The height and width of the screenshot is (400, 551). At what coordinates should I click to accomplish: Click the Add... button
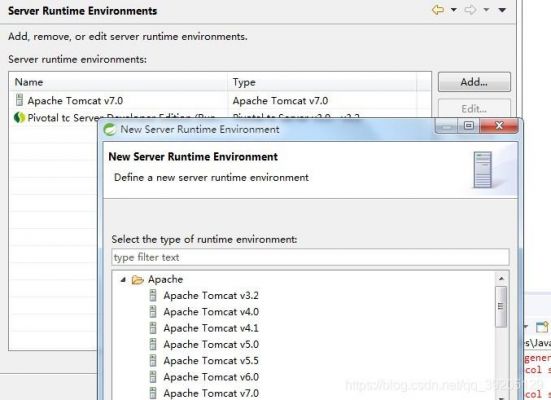474,82
